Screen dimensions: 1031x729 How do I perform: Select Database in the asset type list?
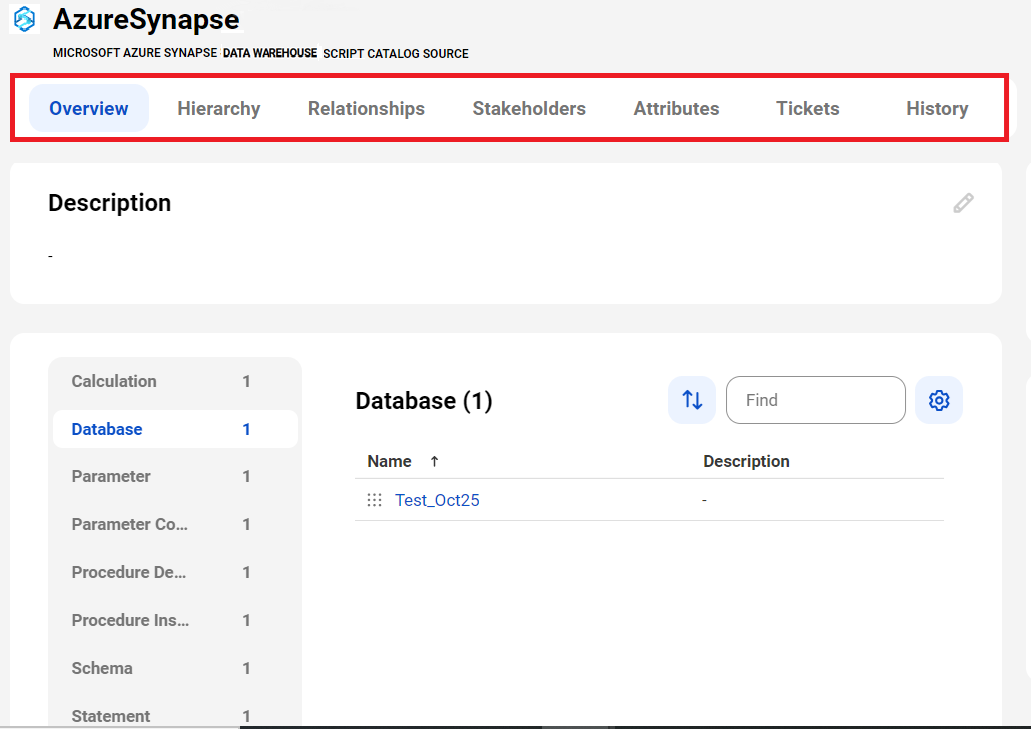[x=175, y=429]
